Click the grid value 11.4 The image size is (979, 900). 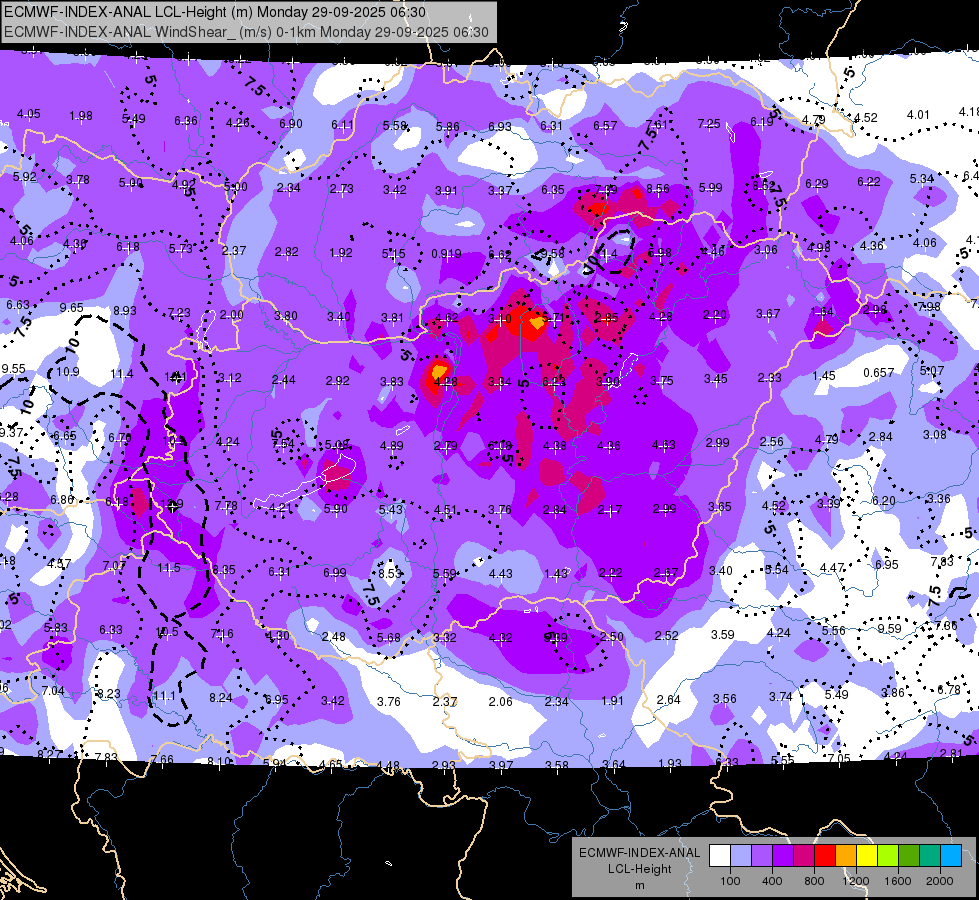tap(122, 373)
